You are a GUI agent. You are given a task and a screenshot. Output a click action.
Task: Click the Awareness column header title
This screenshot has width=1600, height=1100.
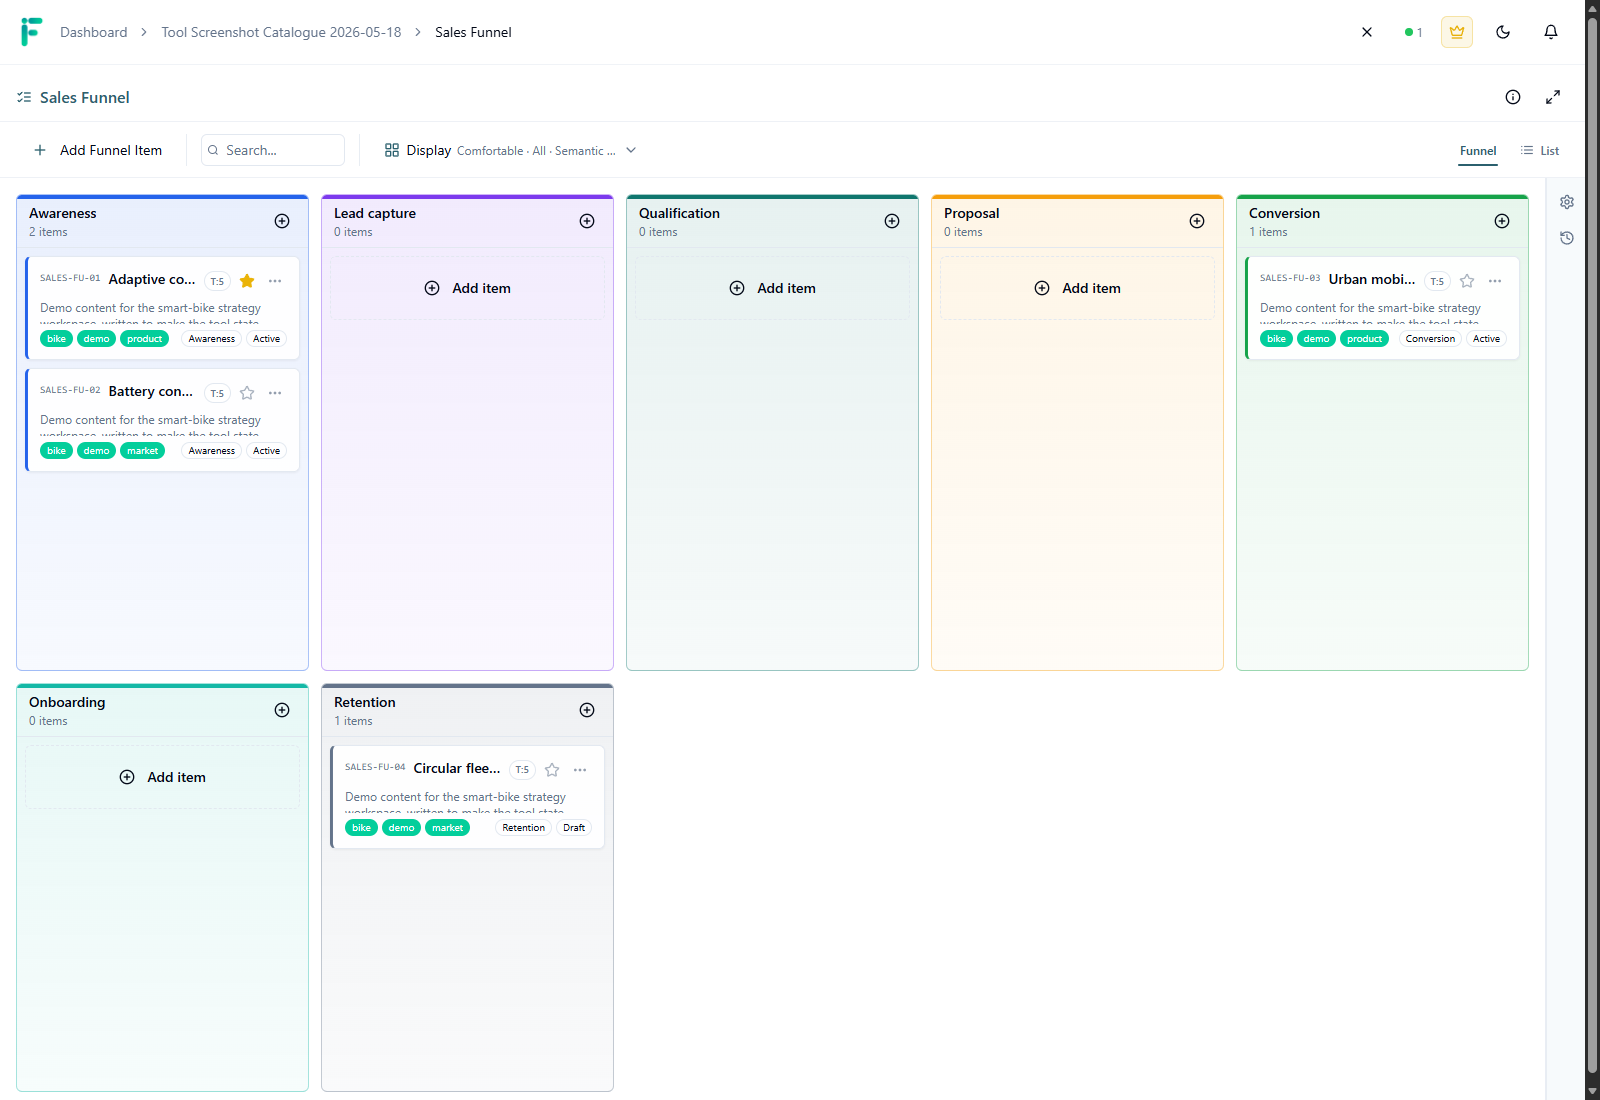click(63, 213)
